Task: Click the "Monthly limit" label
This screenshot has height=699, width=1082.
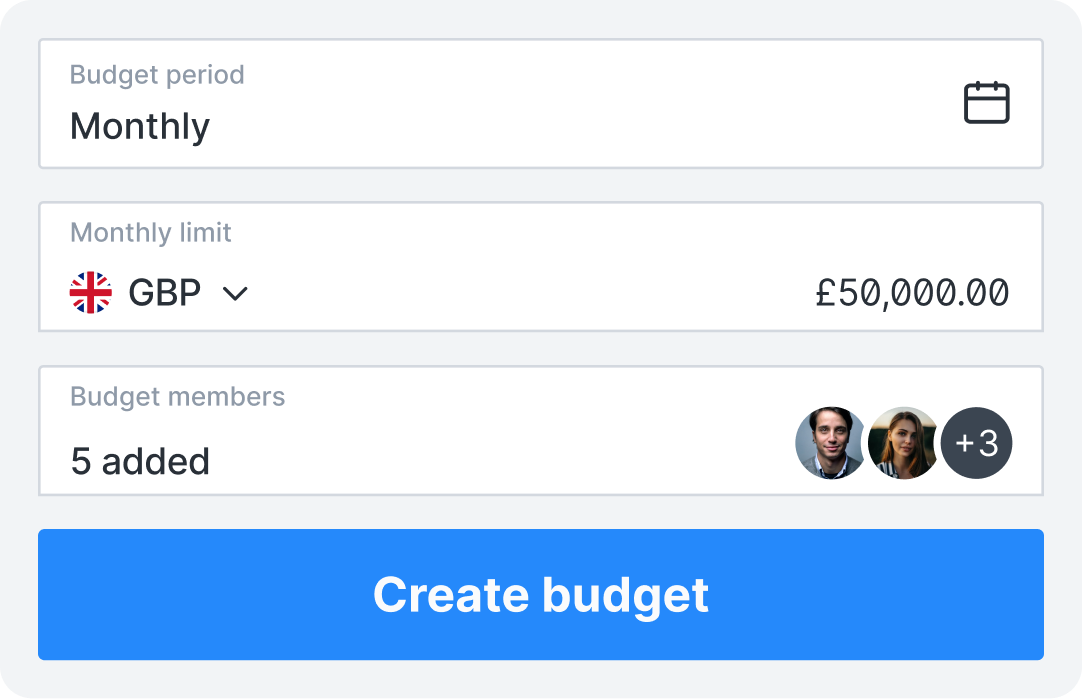Action: click(x=151, y=233)
